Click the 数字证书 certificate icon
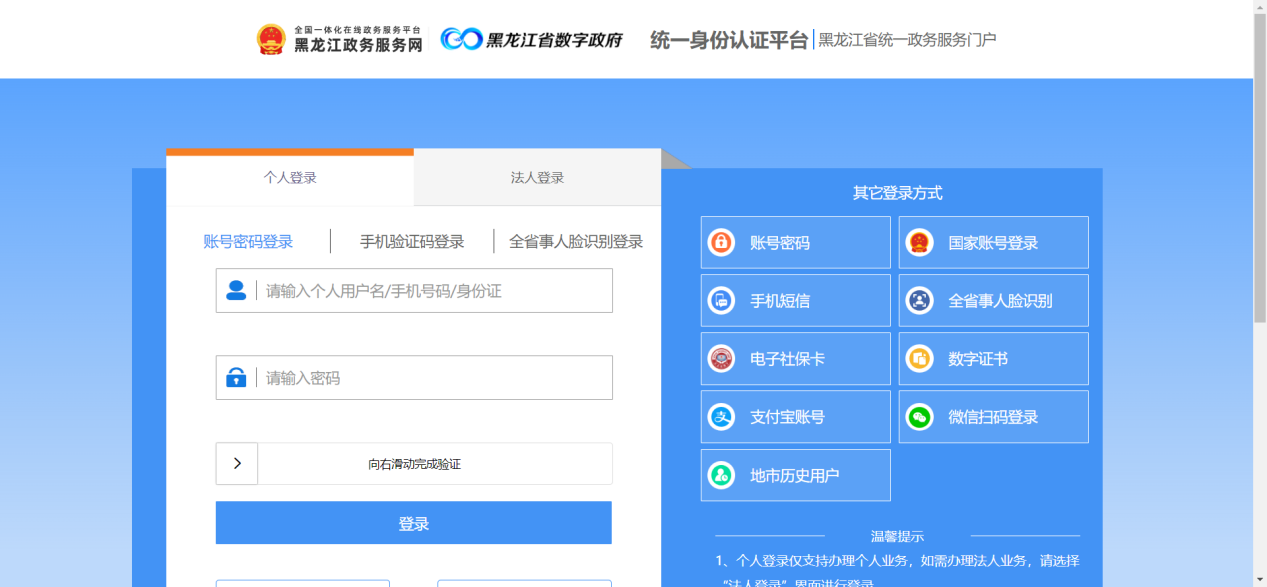This screenshot has width=1267, height=587. 919,359
